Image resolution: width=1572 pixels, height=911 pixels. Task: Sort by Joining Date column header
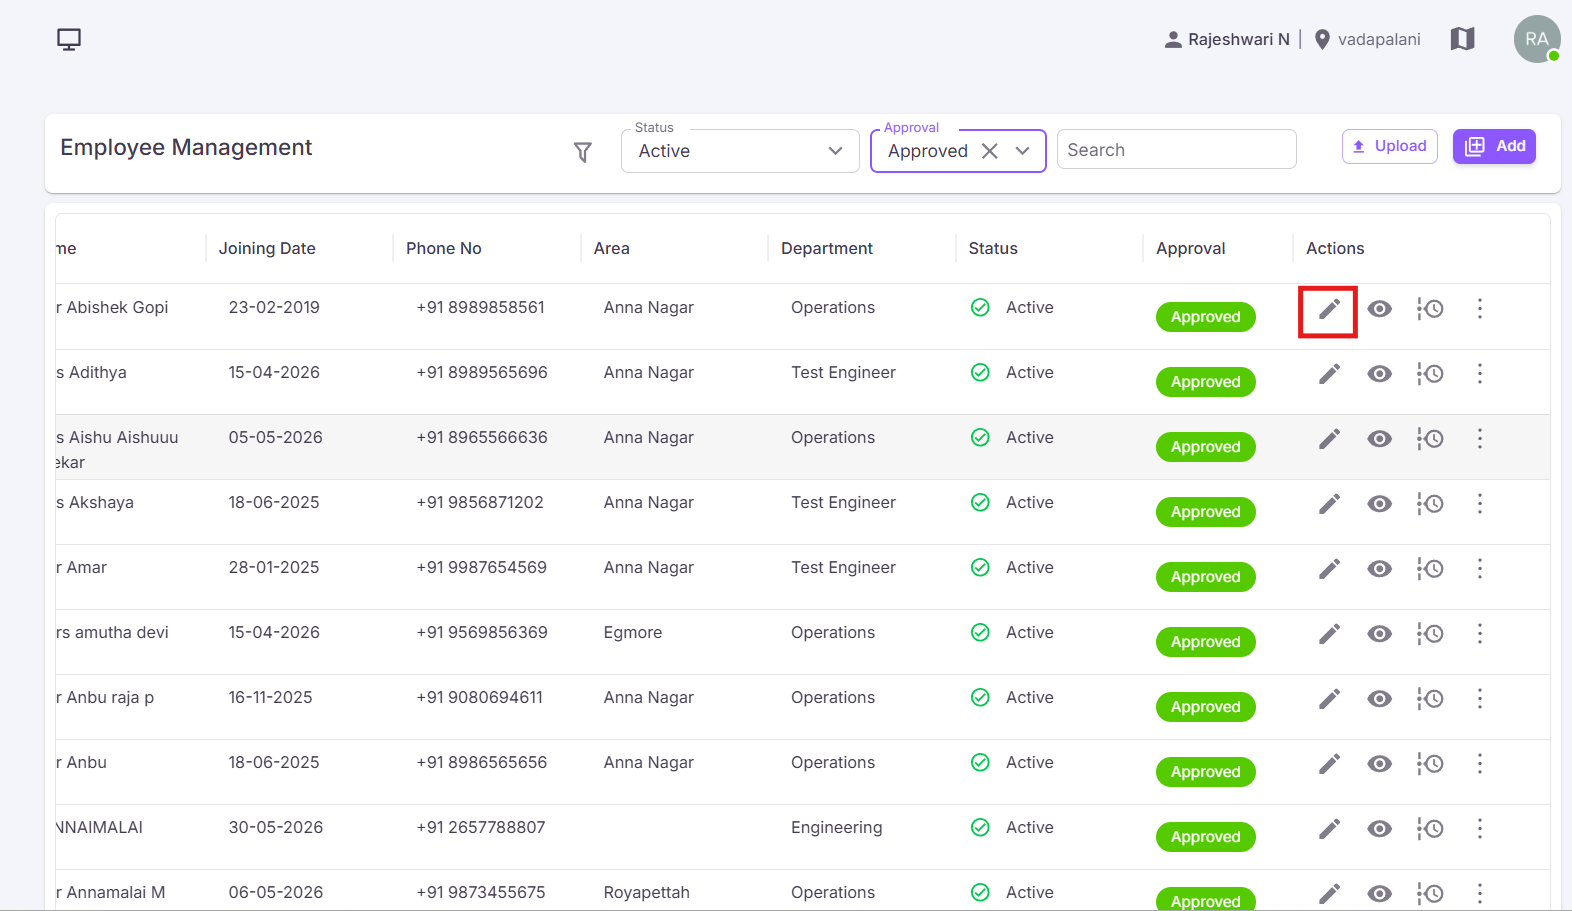click(267, 248)
